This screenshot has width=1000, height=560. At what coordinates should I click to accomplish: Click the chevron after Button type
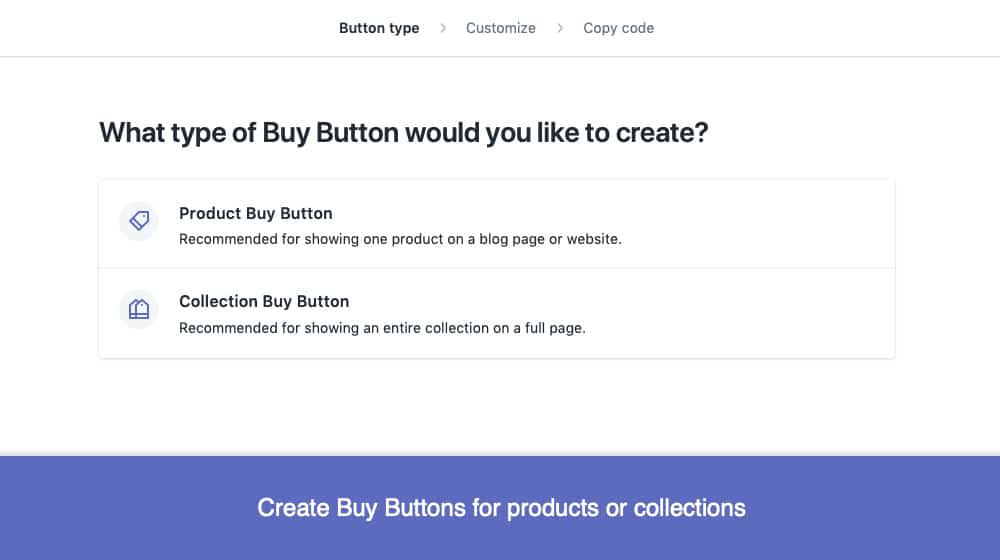click(x=443, y=28)
